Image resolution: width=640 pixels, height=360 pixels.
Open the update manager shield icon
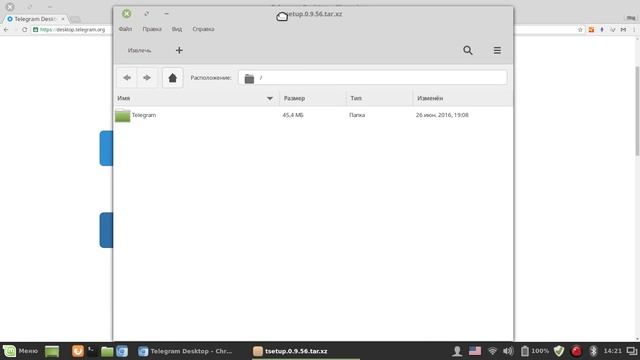pos(559,351)
